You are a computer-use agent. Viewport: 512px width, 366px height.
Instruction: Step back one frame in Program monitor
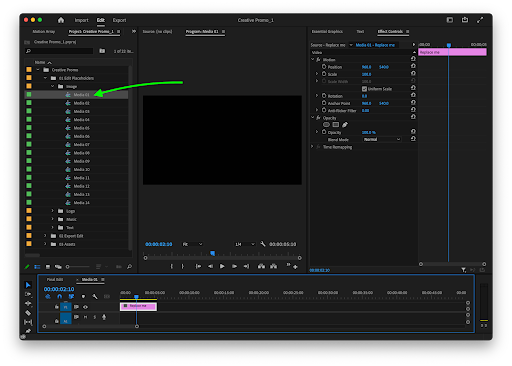[210, 266]
